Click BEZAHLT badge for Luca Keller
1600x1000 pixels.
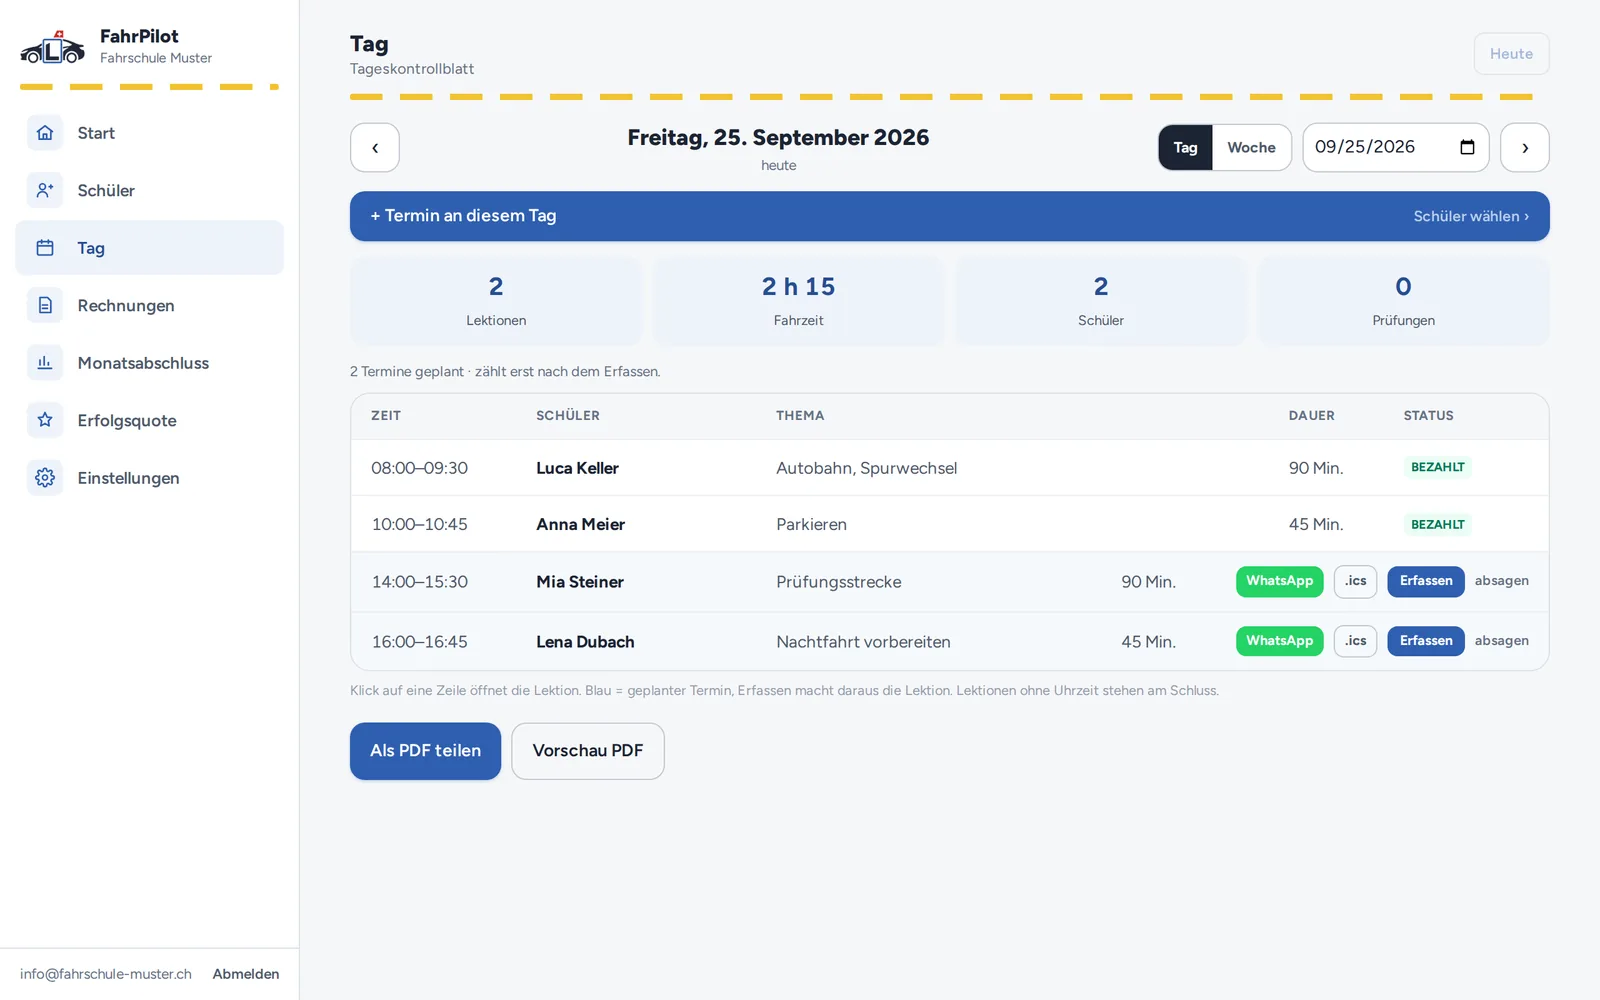(x=1437, y=467)
